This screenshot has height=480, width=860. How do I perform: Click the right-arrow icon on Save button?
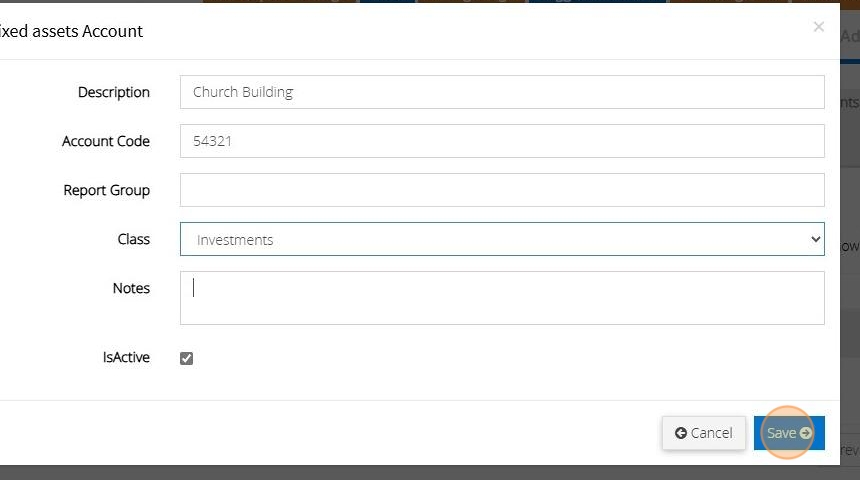tap(806, 433)
